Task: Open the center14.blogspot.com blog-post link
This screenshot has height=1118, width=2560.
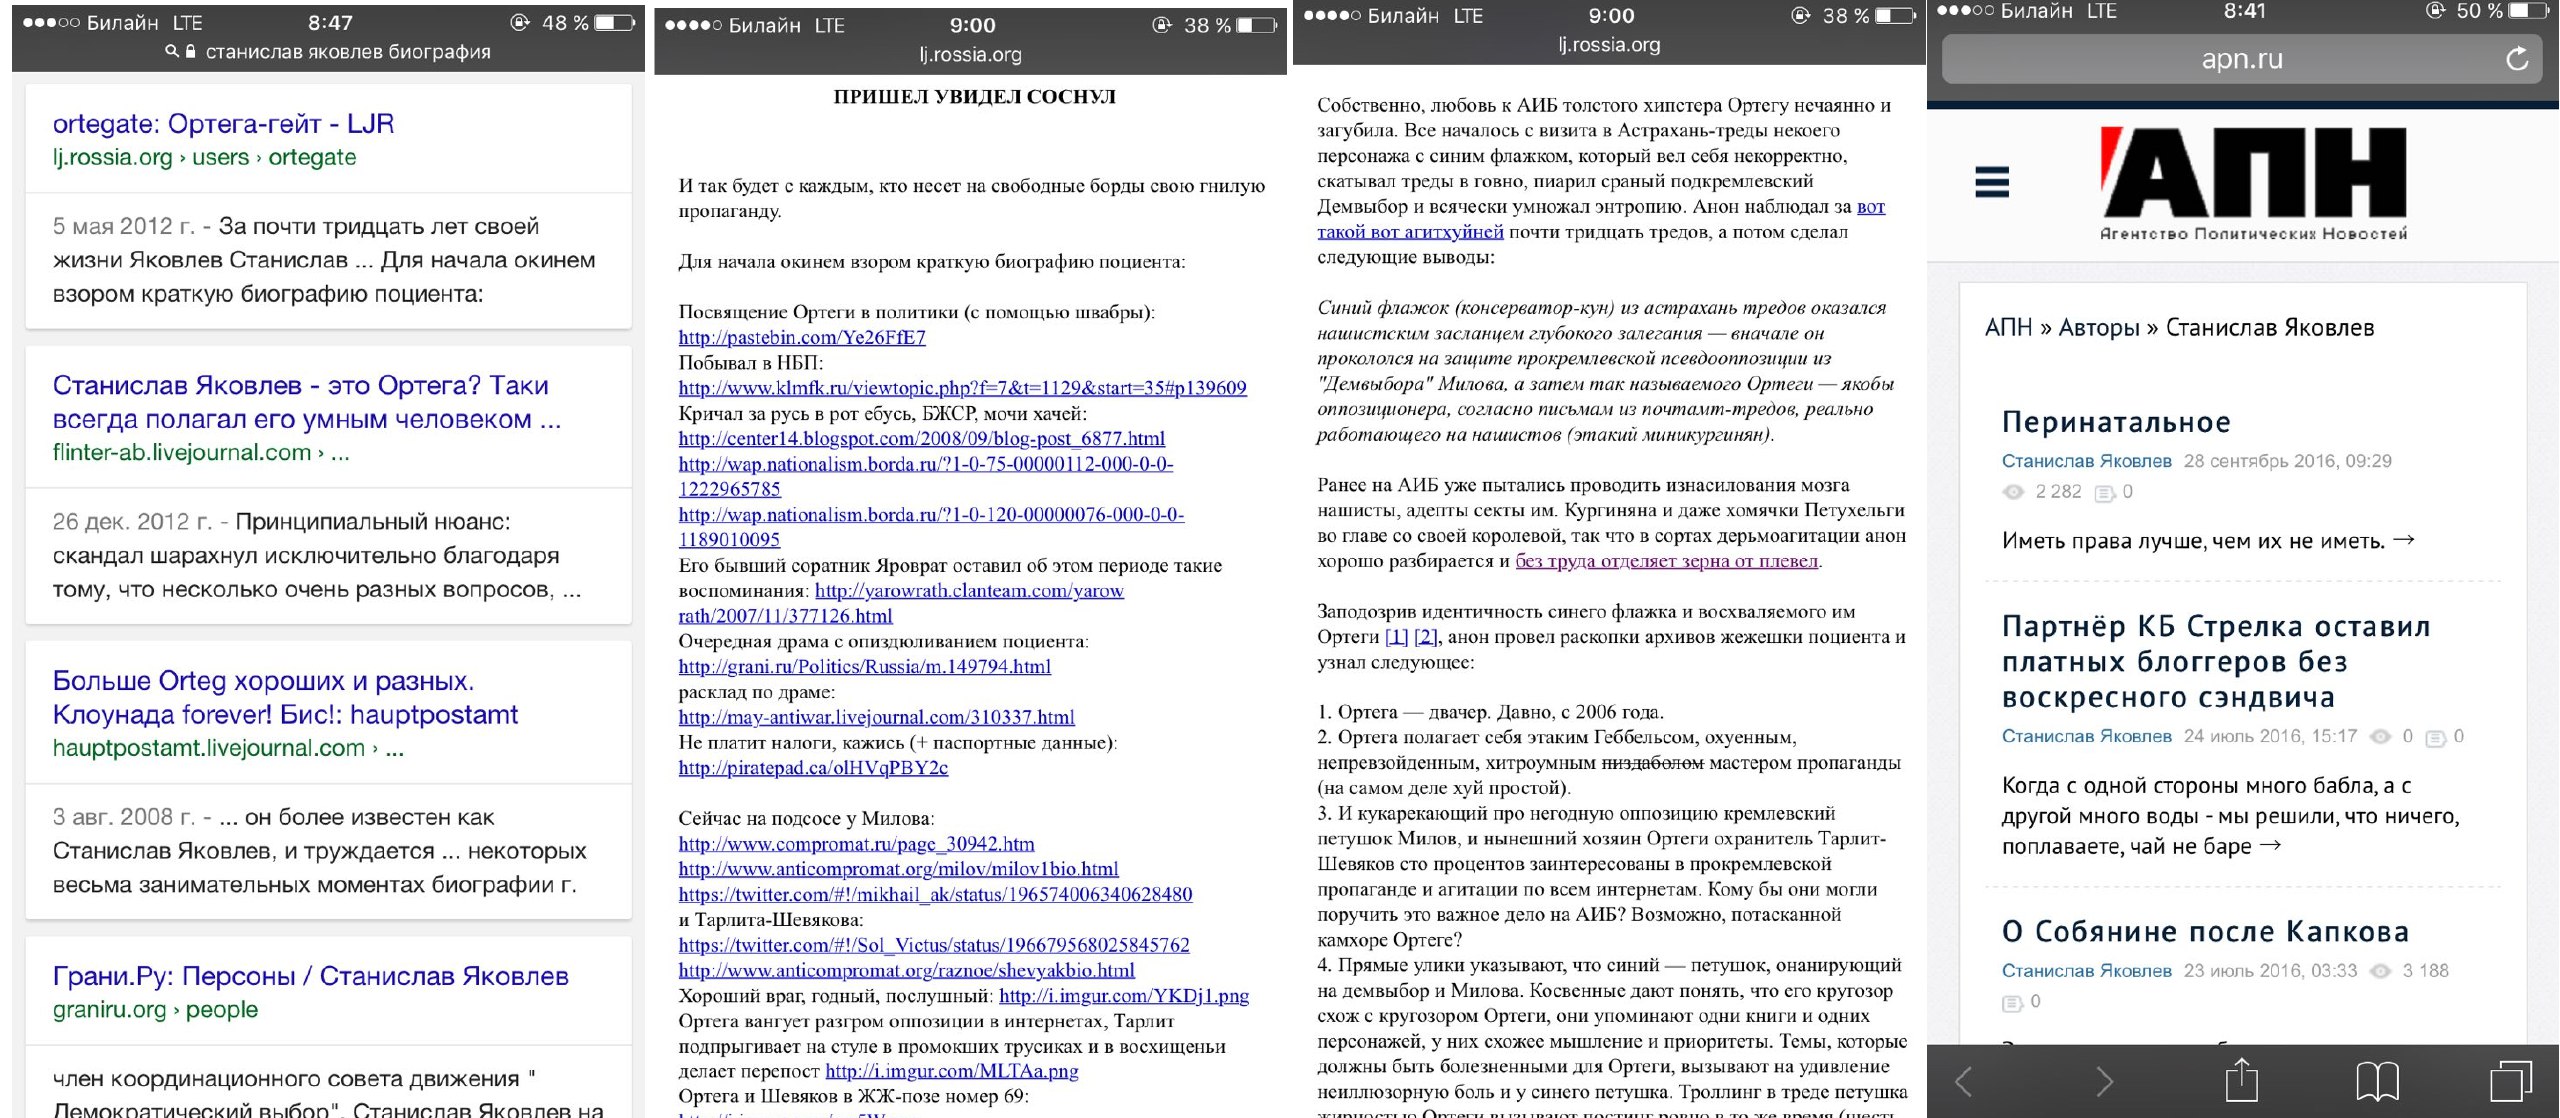Action: 922,438
